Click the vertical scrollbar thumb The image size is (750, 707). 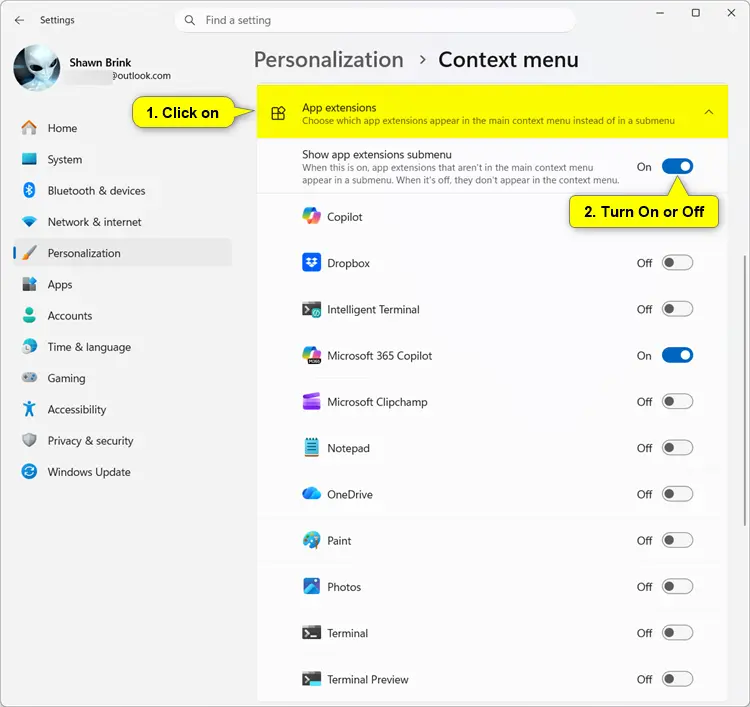point(744,391)
